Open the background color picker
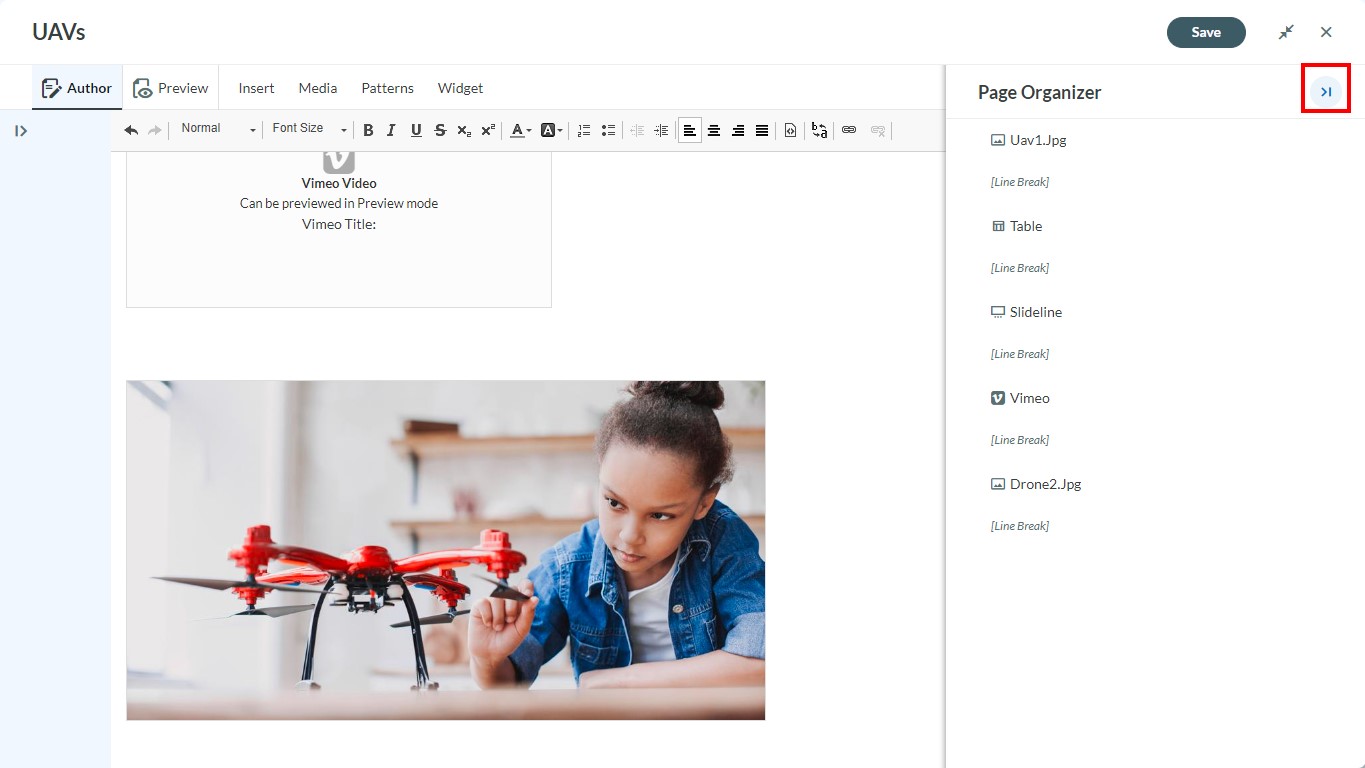Screen dimensions: 1365x768 tap(551, 130)
